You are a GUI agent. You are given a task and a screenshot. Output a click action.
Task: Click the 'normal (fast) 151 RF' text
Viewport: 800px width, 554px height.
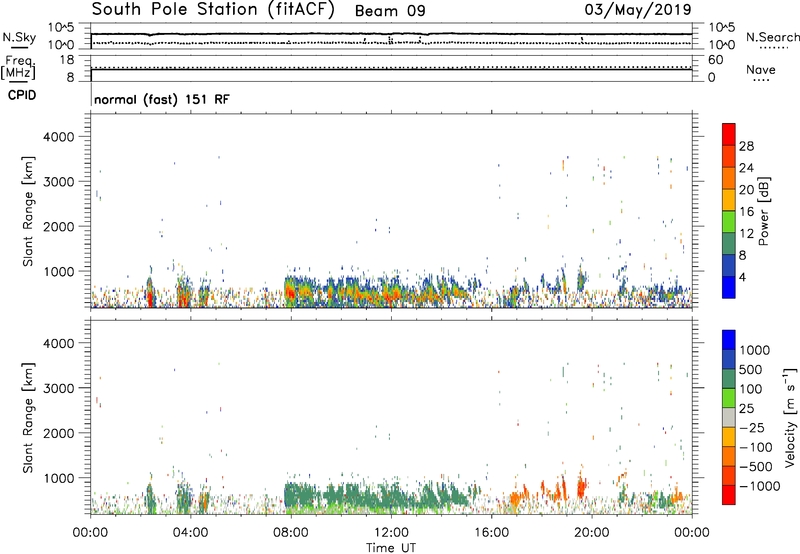pos(162,99)
